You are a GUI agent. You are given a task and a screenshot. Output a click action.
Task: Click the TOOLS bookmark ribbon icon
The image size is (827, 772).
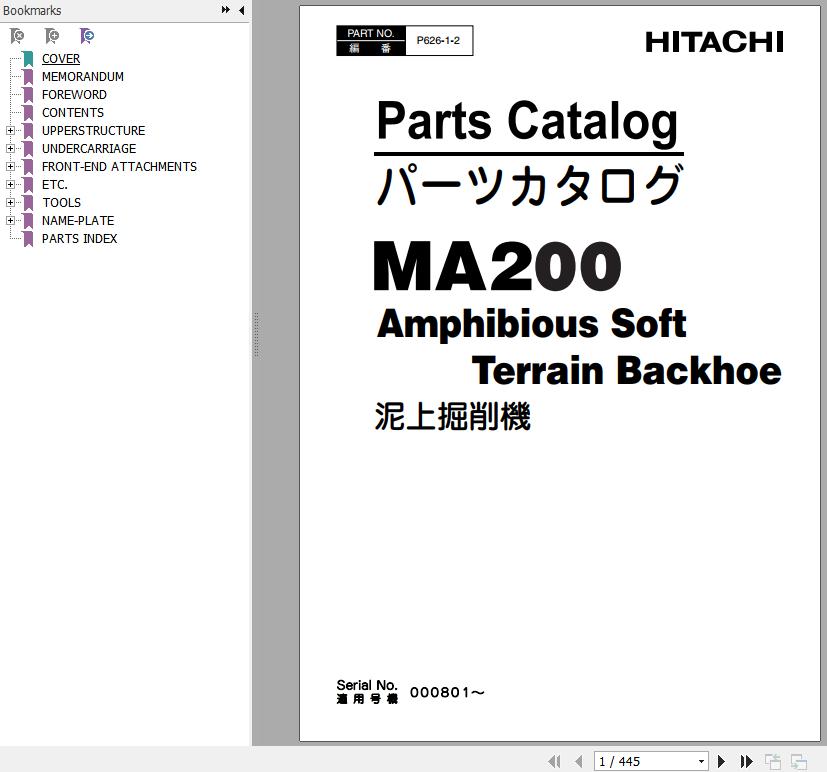[x=28, y=202]
